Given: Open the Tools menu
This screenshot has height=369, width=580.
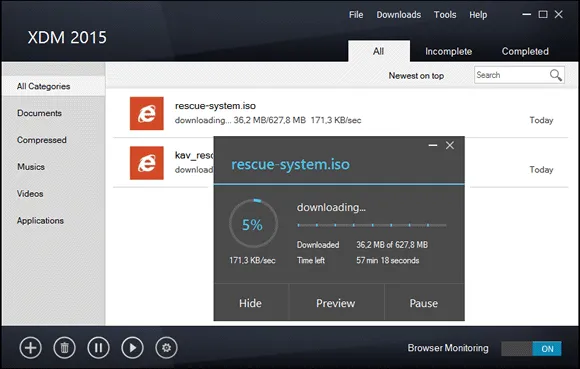Looking at the screenshot, I should click(x=445, y=15).
